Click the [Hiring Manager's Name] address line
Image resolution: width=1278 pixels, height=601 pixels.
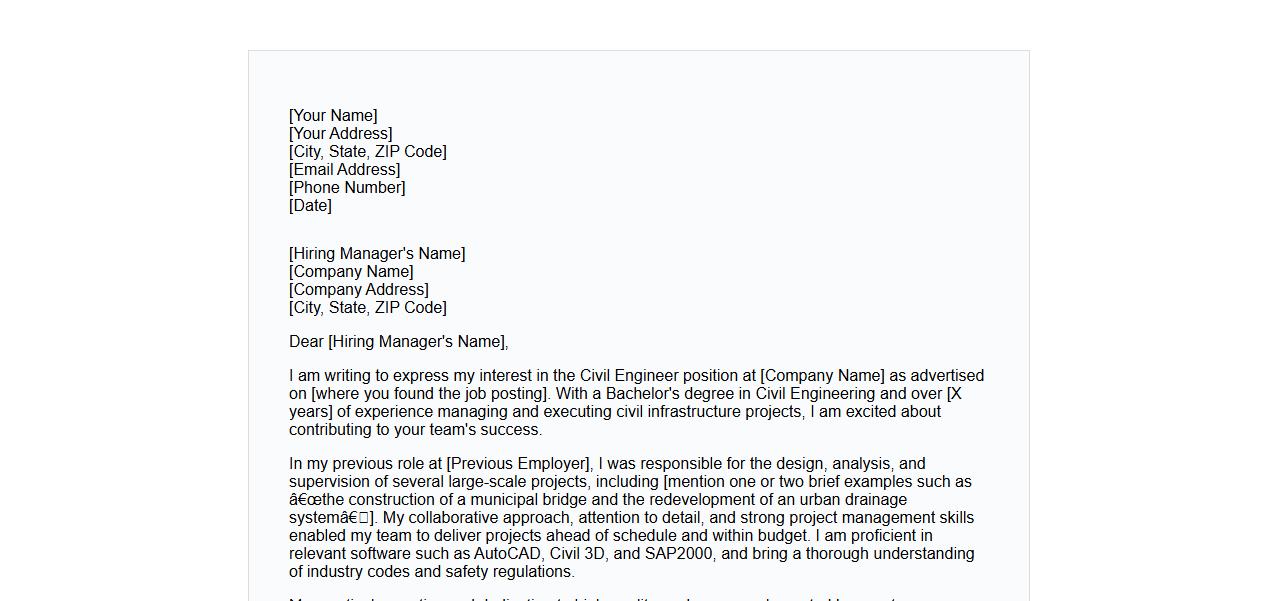point(377,254)
